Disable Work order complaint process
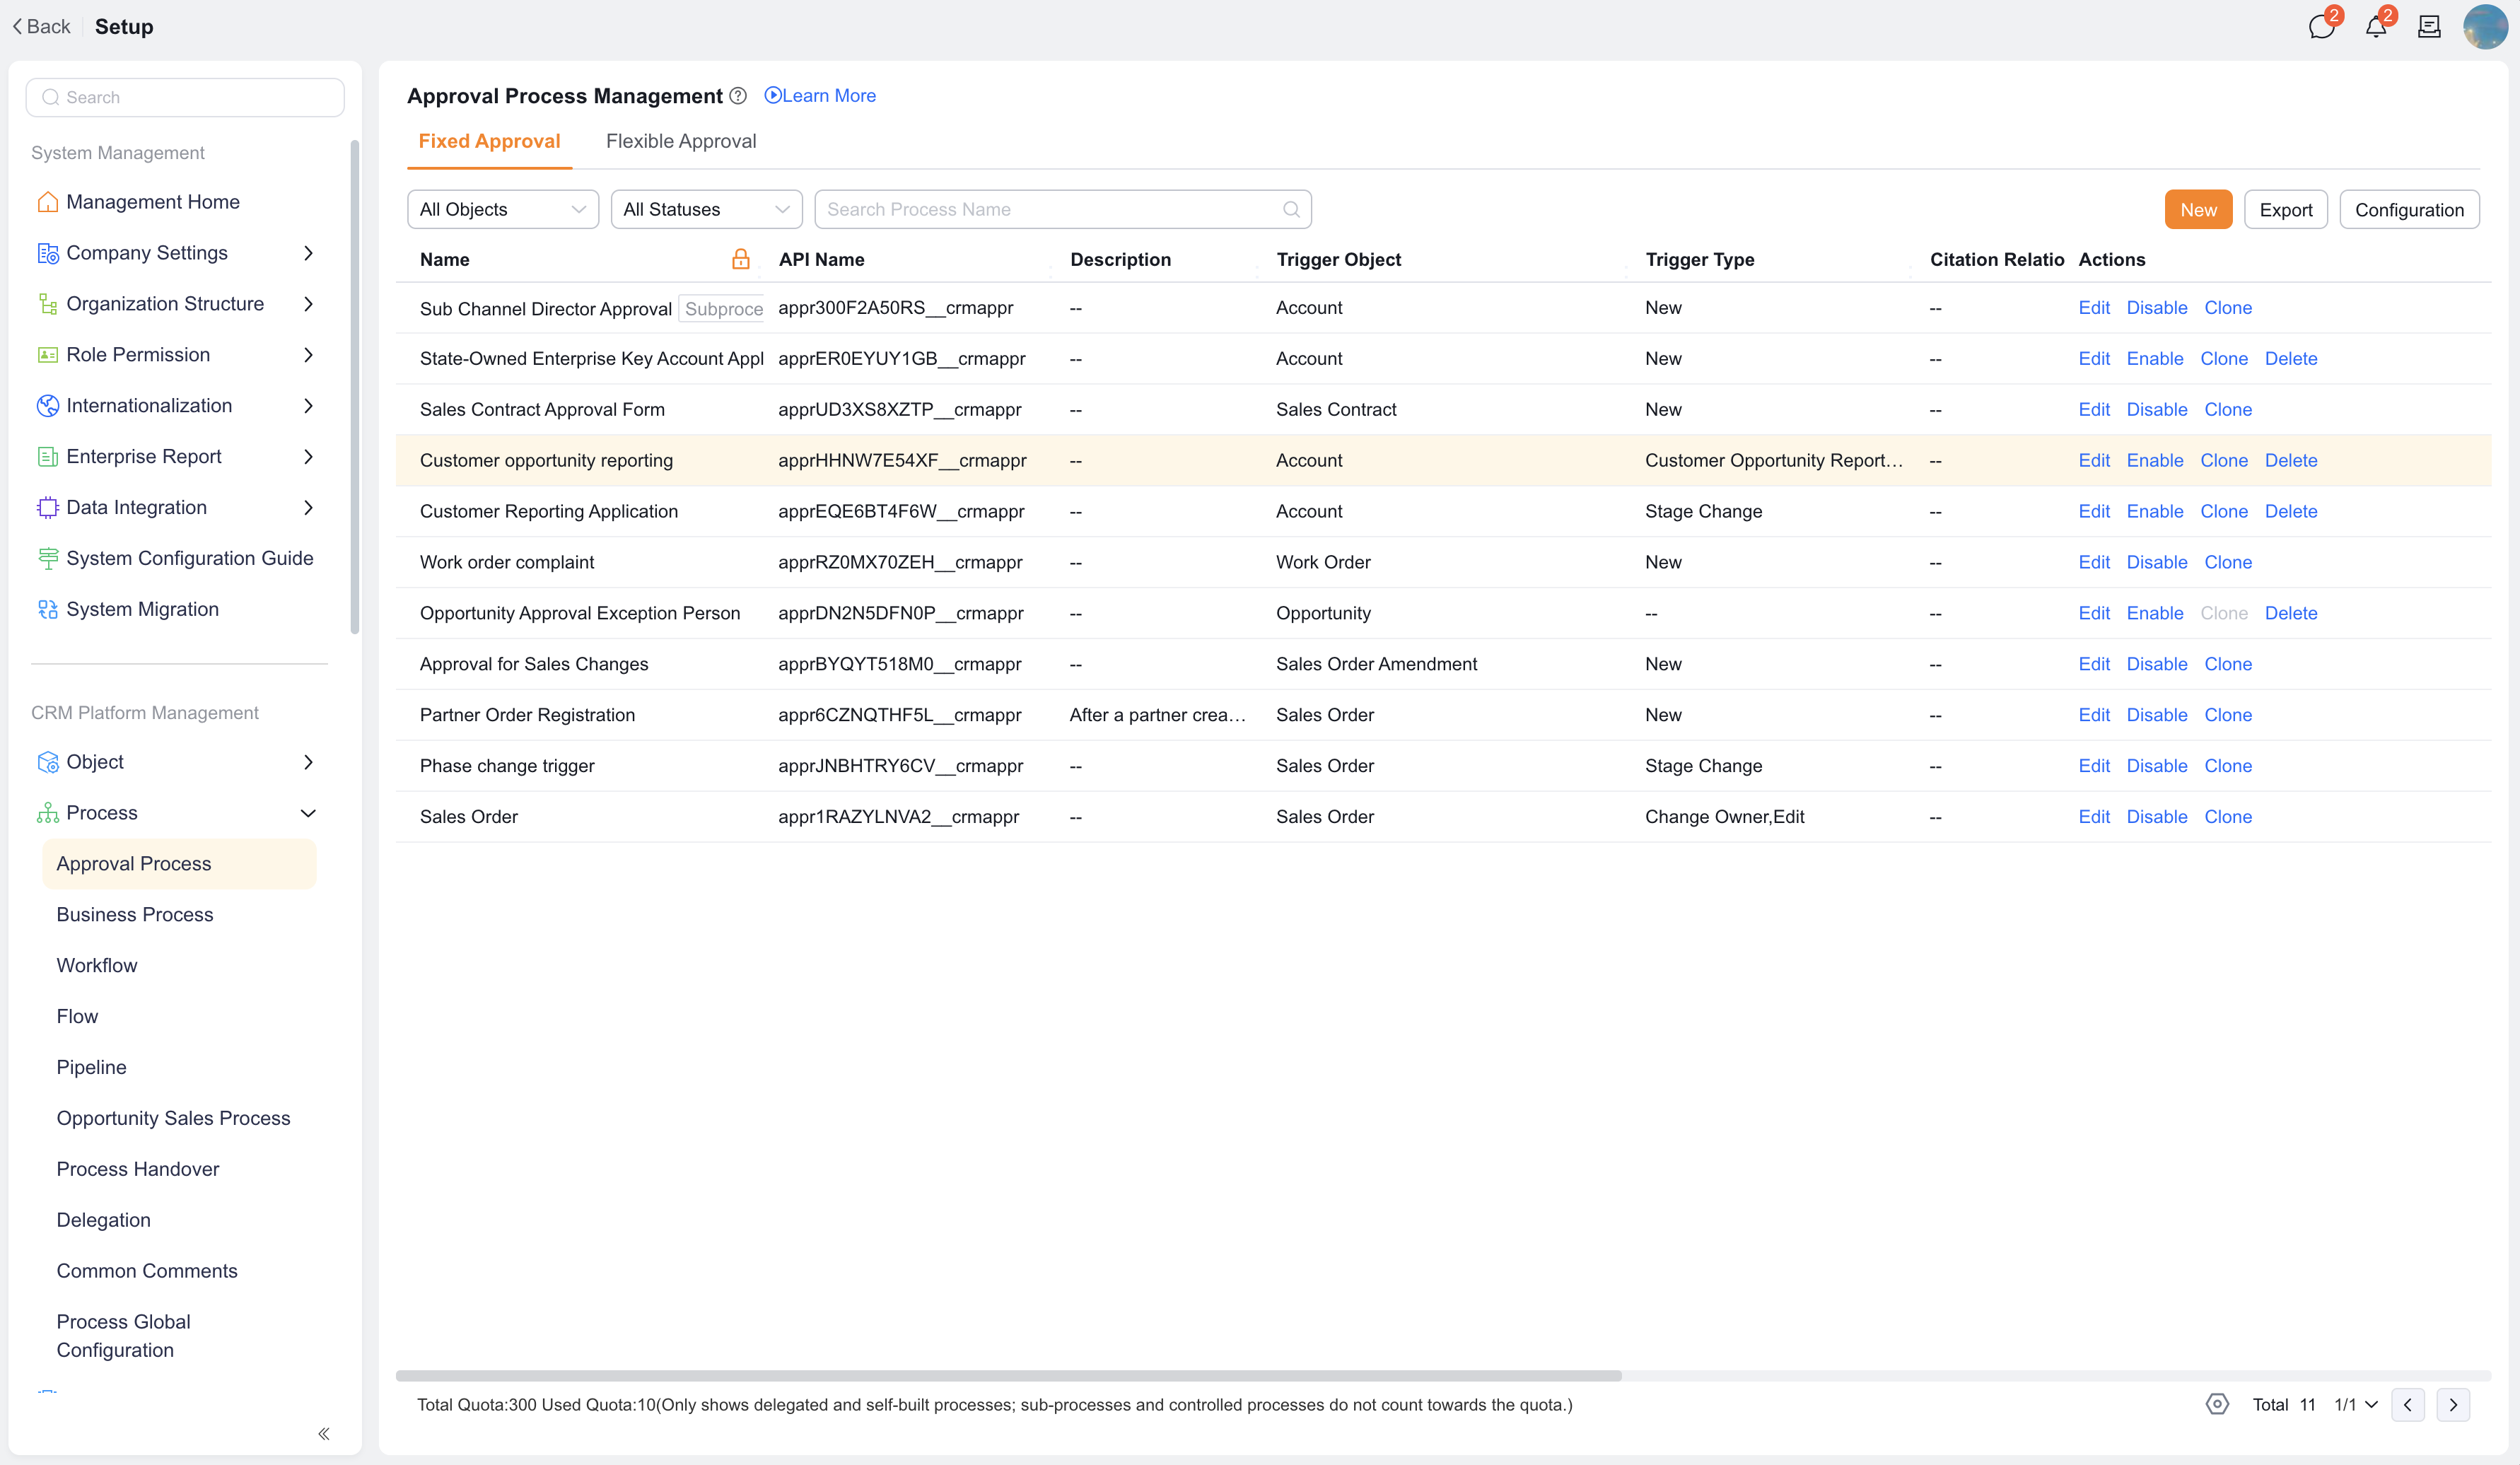 click(2156, 562)
